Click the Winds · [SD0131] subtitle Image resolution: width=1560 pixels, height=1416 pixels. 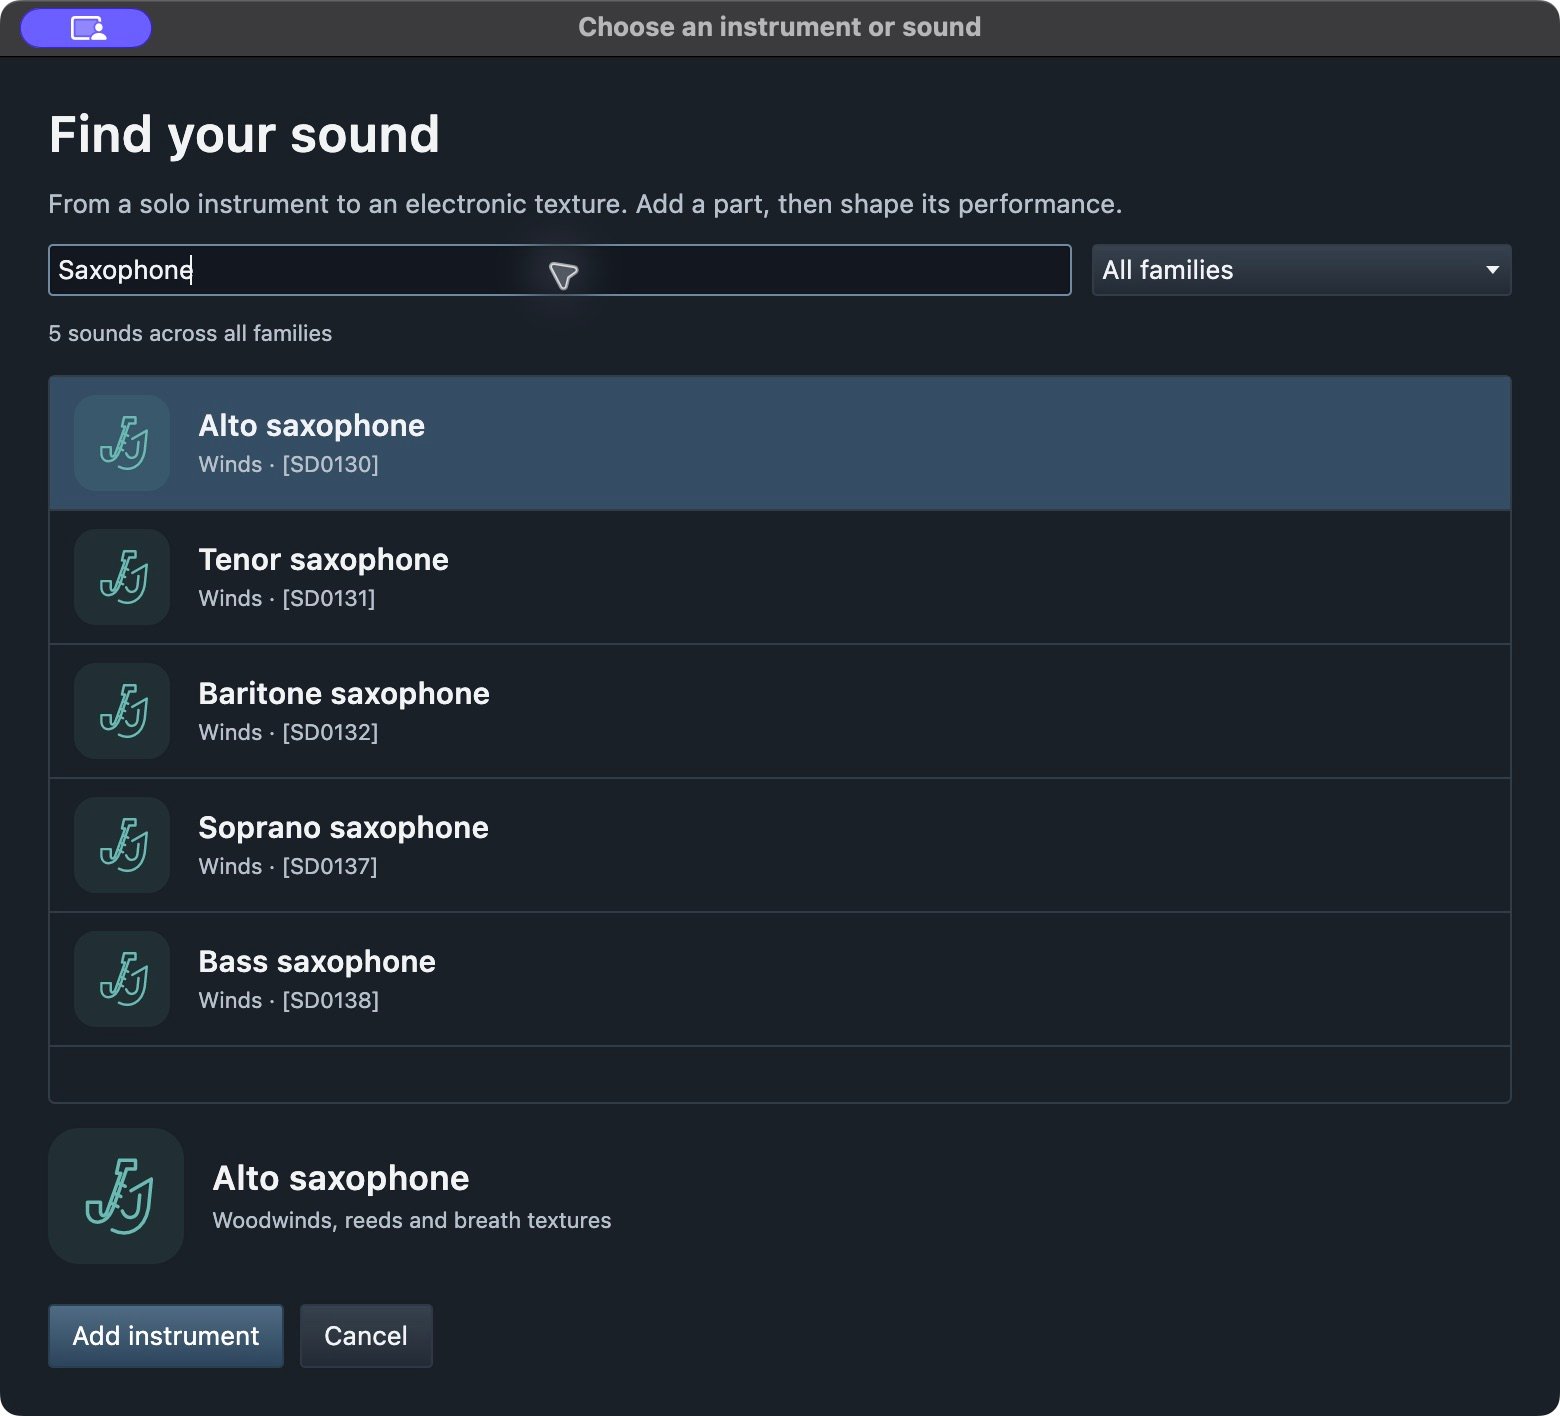tap(287, 599)
